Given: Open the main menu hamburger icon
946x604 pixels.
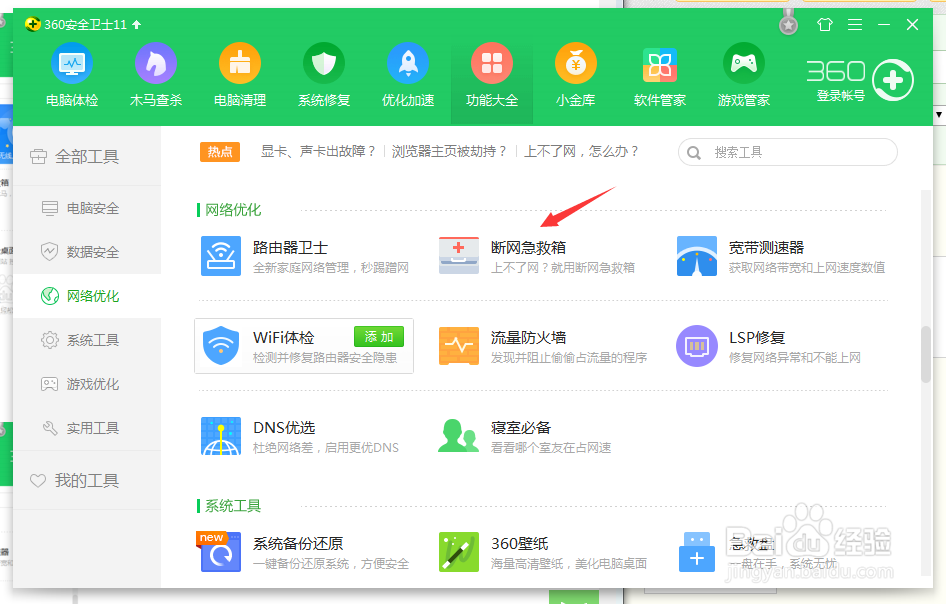Looking at the screenshot, I should pos(854,24).
